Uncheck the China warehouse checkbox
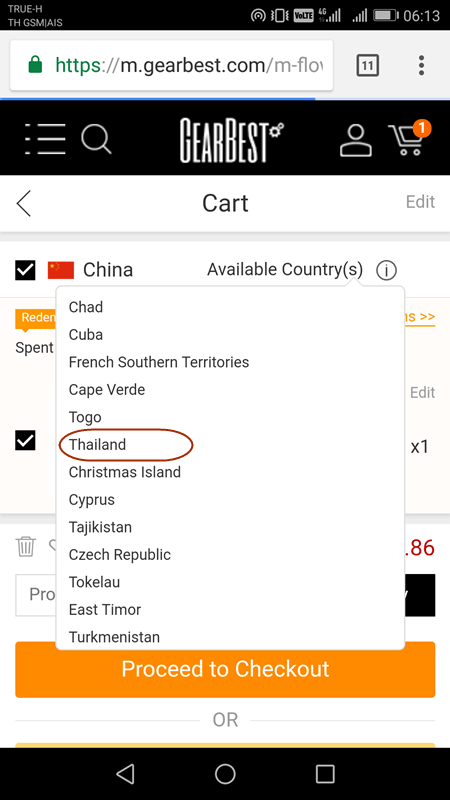 pyautogui.click(x=26, y=270)
